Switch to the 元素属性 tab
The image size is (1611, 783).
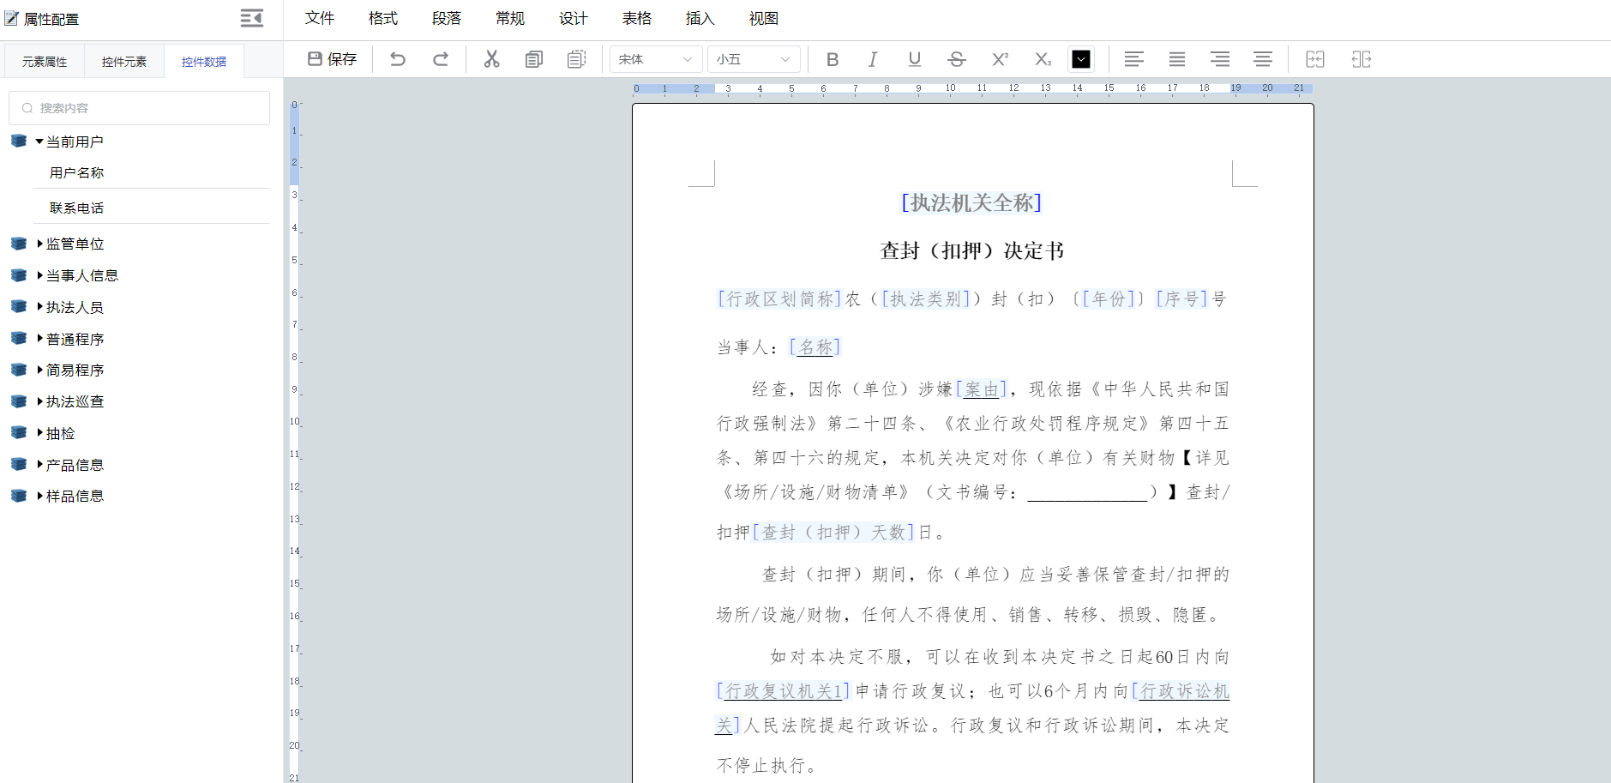click(44, 62)
